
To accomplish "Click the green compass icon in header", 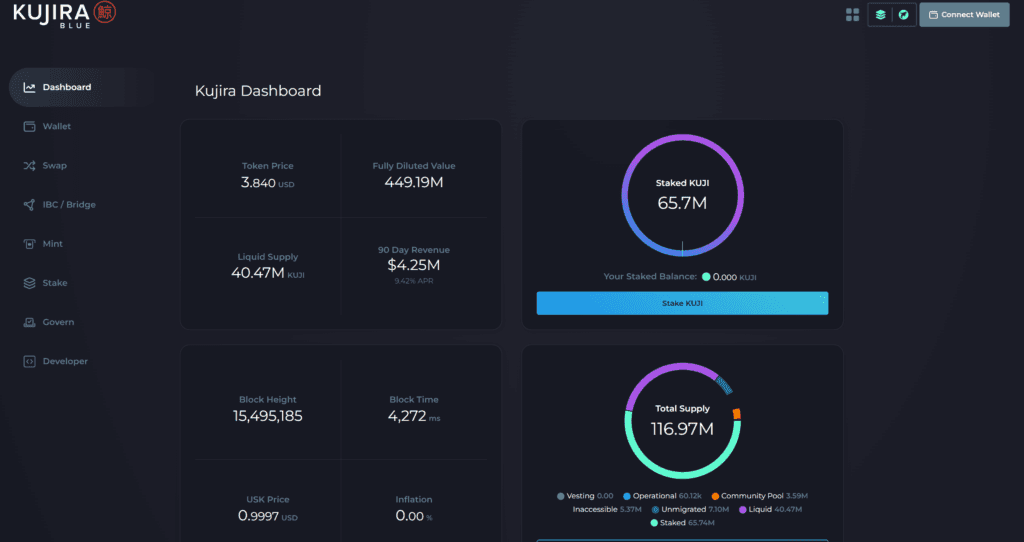I will [x=903, y=14].
